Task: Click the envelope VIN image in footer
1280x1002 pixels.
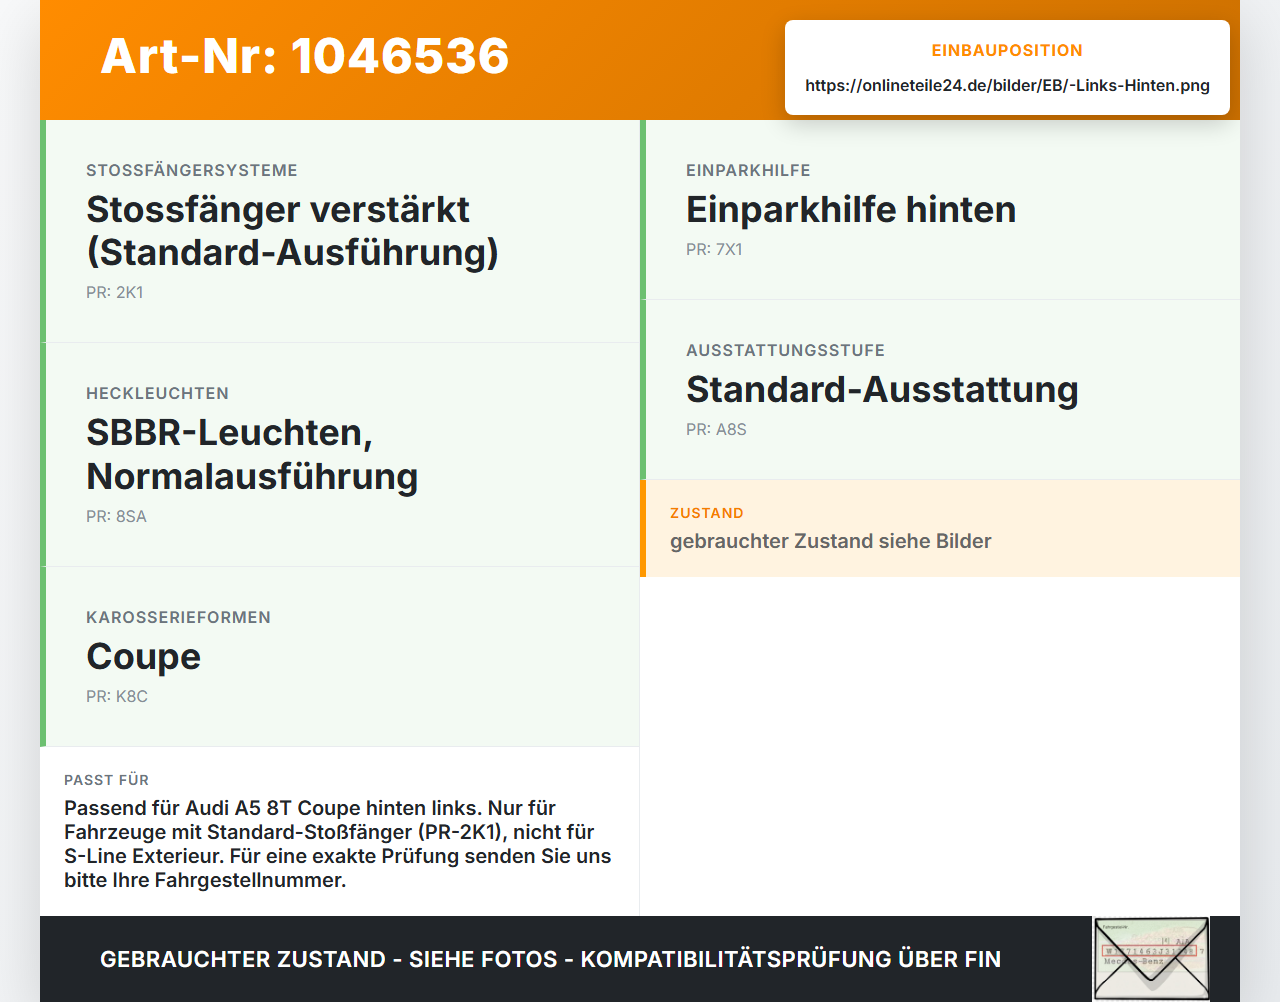Action: (x=1151, y=958)
